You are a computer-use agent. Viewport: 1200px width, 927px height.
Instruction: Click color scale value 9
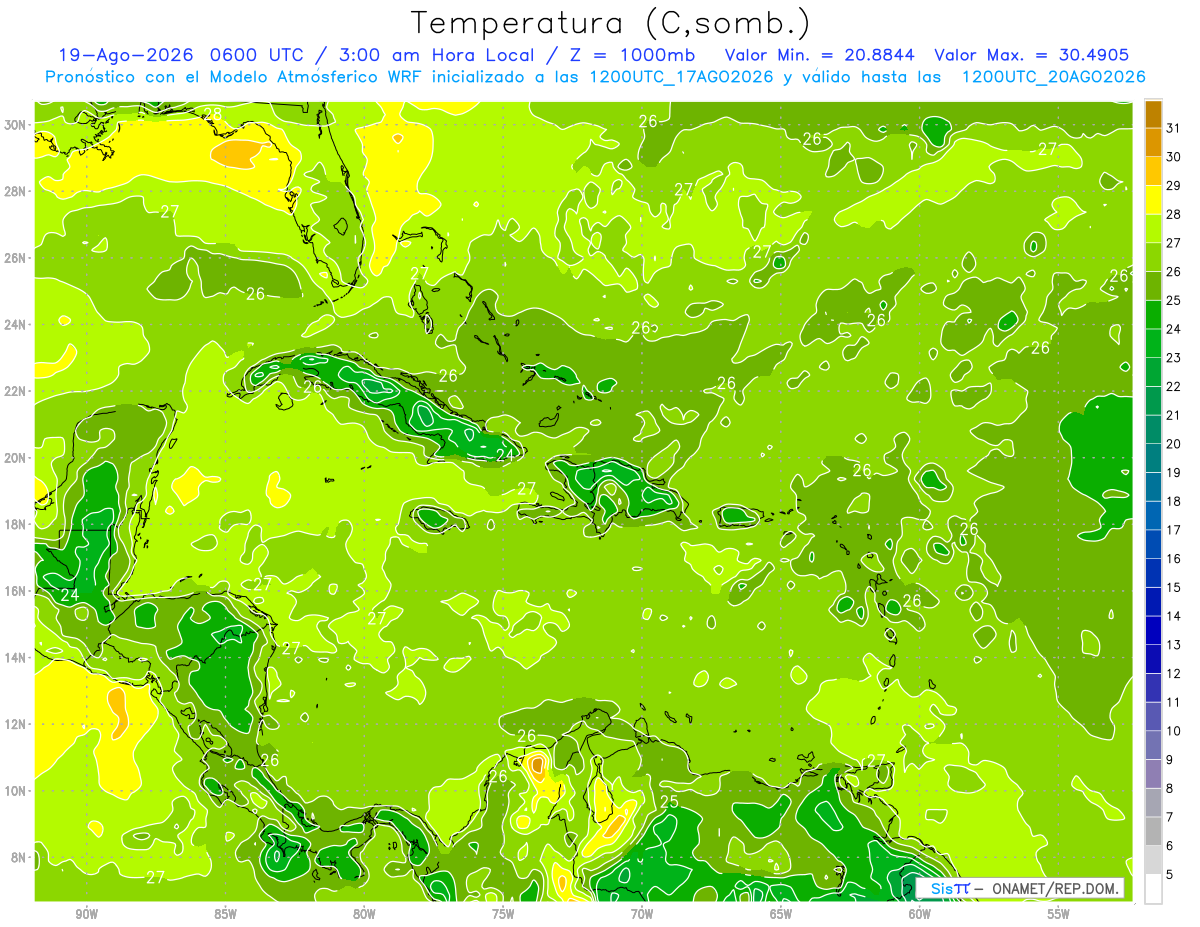tap(1170, 759)
